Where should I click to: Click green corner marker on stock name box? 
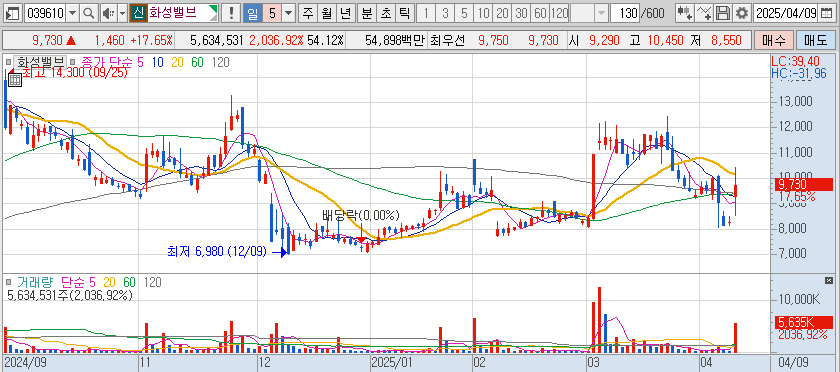214,9
